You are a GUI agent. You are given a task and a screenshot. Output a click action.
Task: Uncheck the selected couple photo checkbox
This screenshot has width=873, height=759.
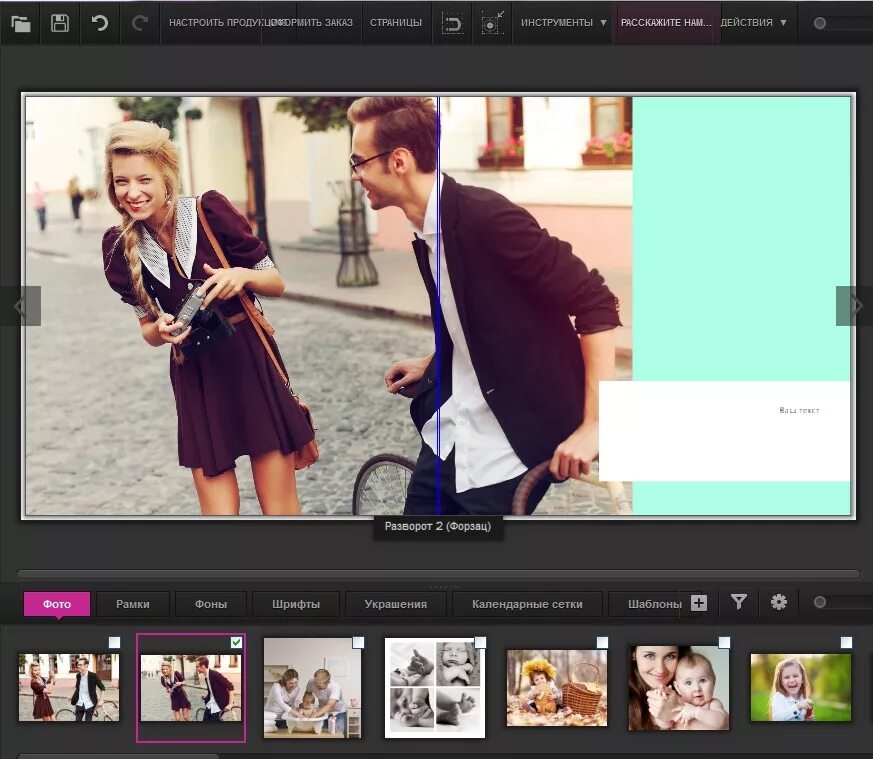point(236,643)
